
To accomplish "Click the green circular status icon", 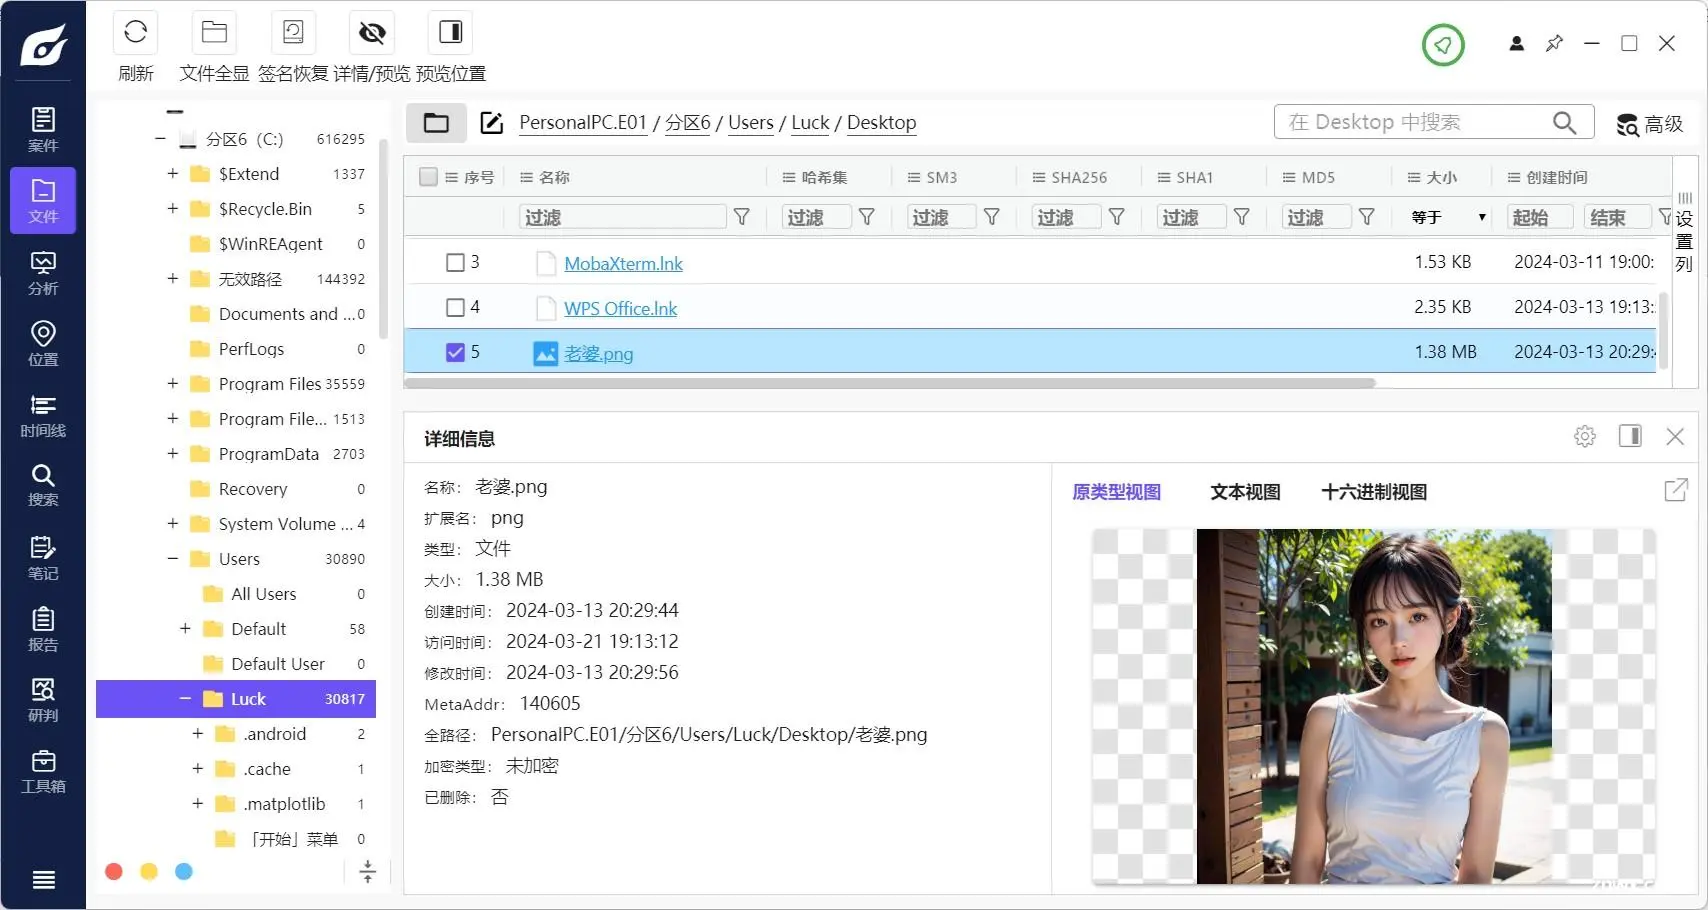I will (1443, 45).
